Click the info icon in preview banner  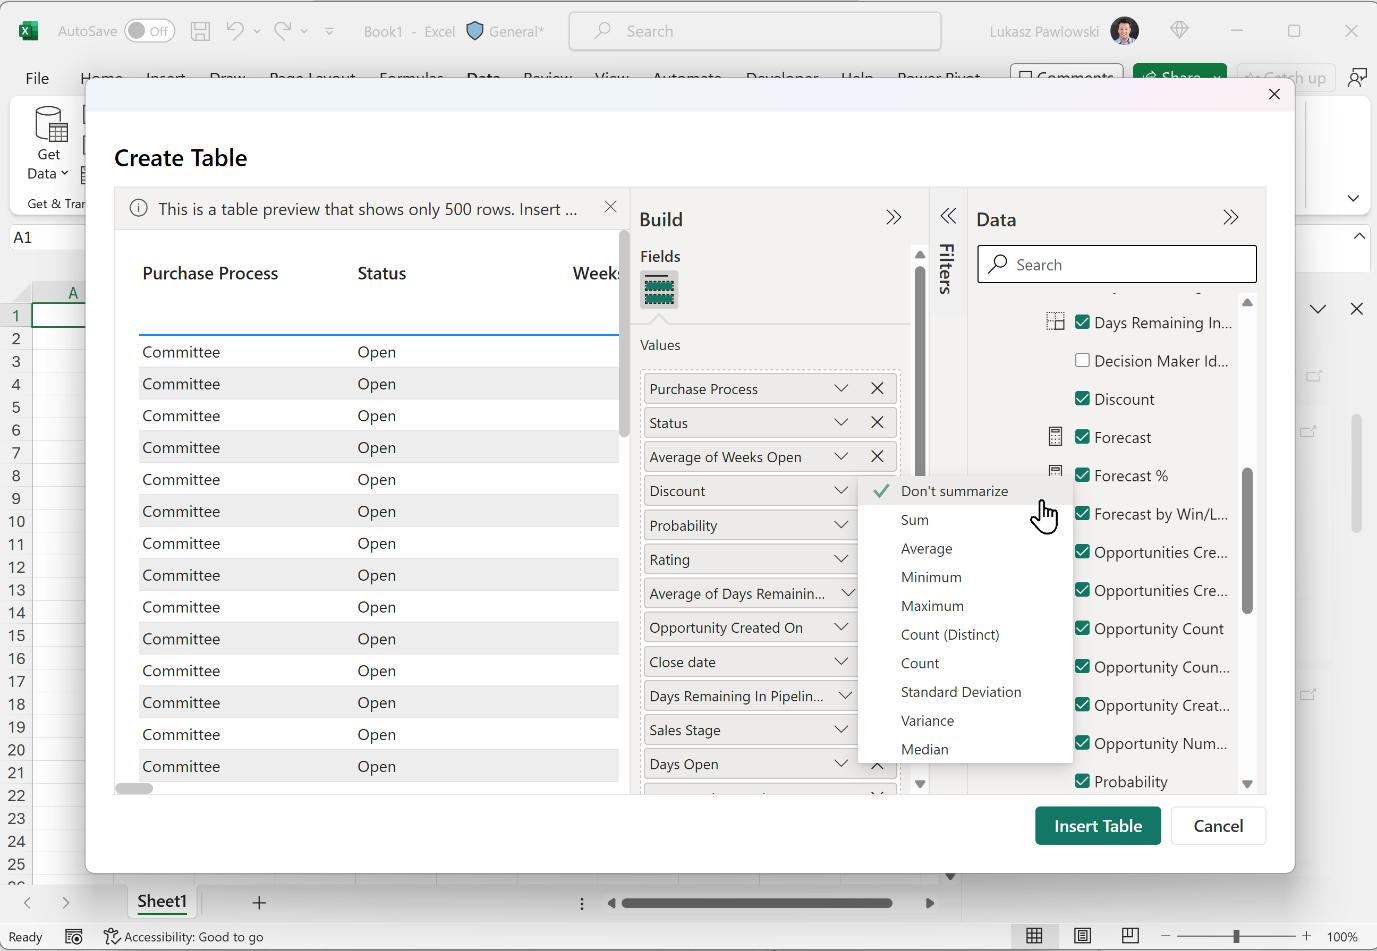[x=139, y=209]
